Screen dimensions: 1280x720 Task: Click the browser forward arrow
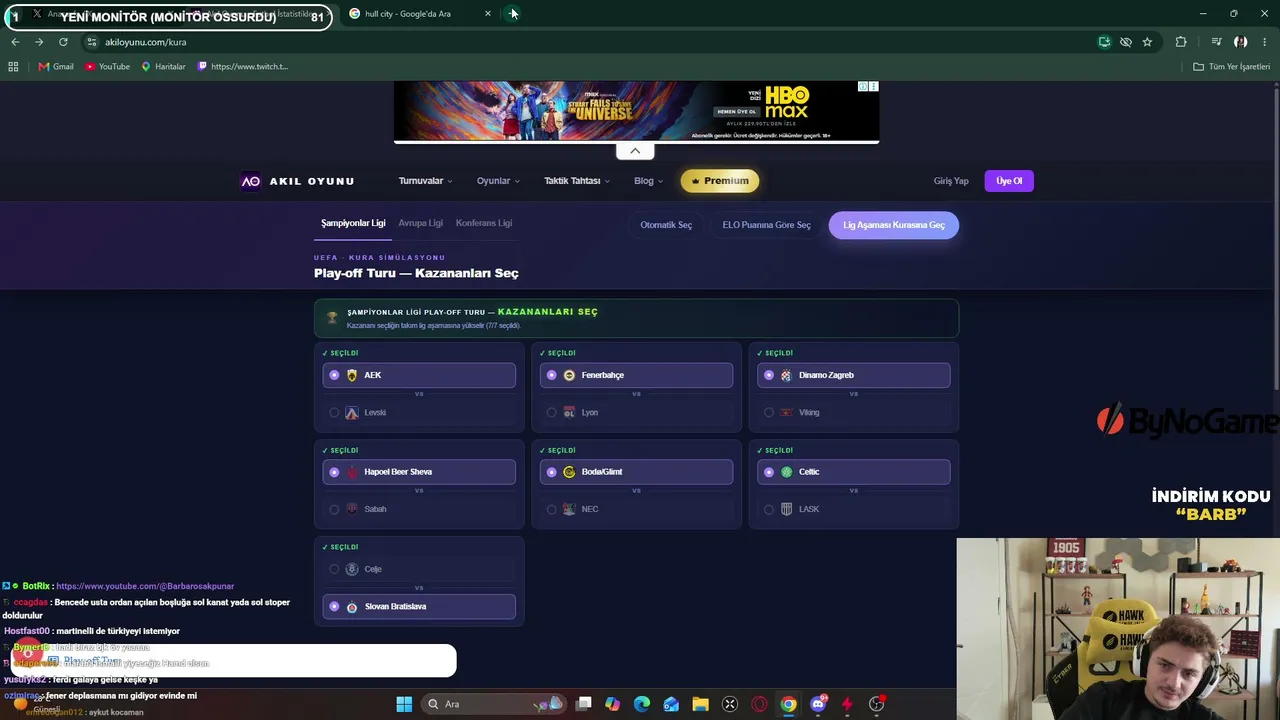tap(39, 42)
